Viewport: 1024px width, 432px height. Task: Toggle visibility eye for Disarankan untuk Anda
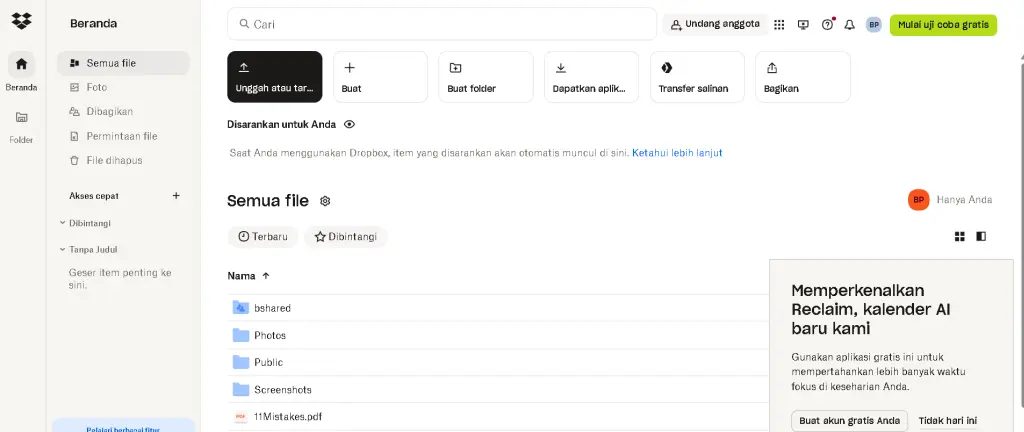(349, 125)
